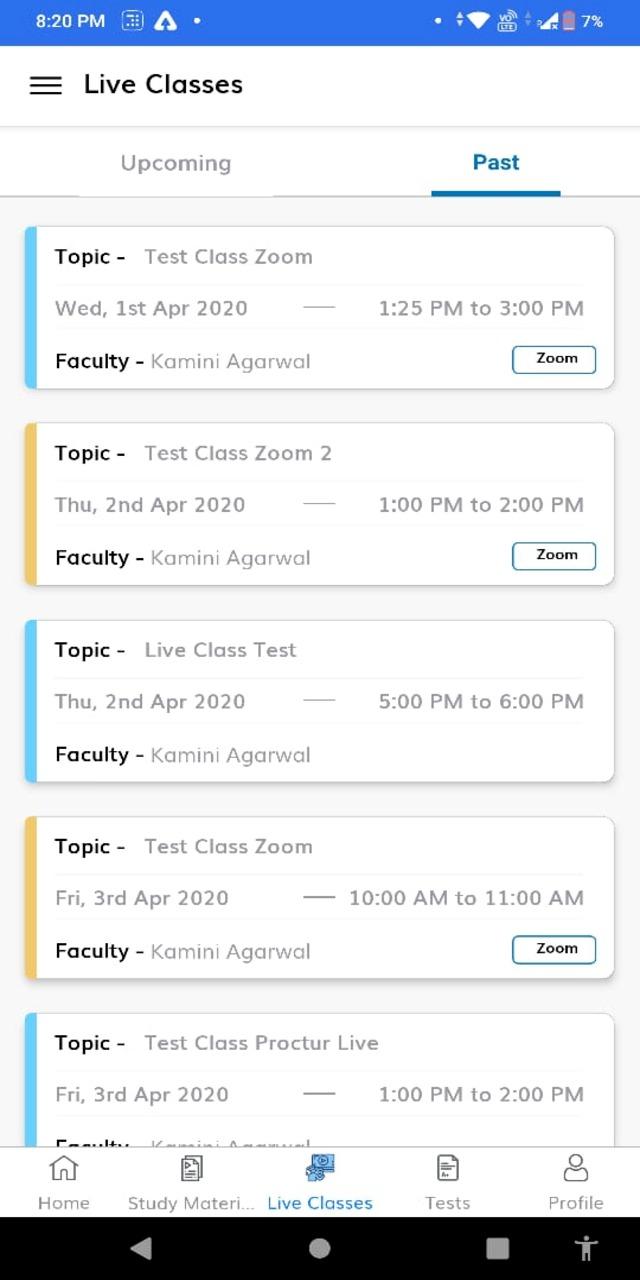The image size is (640, 1280).
Task: Open the Live Class Test card
Action: (x=320, y=701)
